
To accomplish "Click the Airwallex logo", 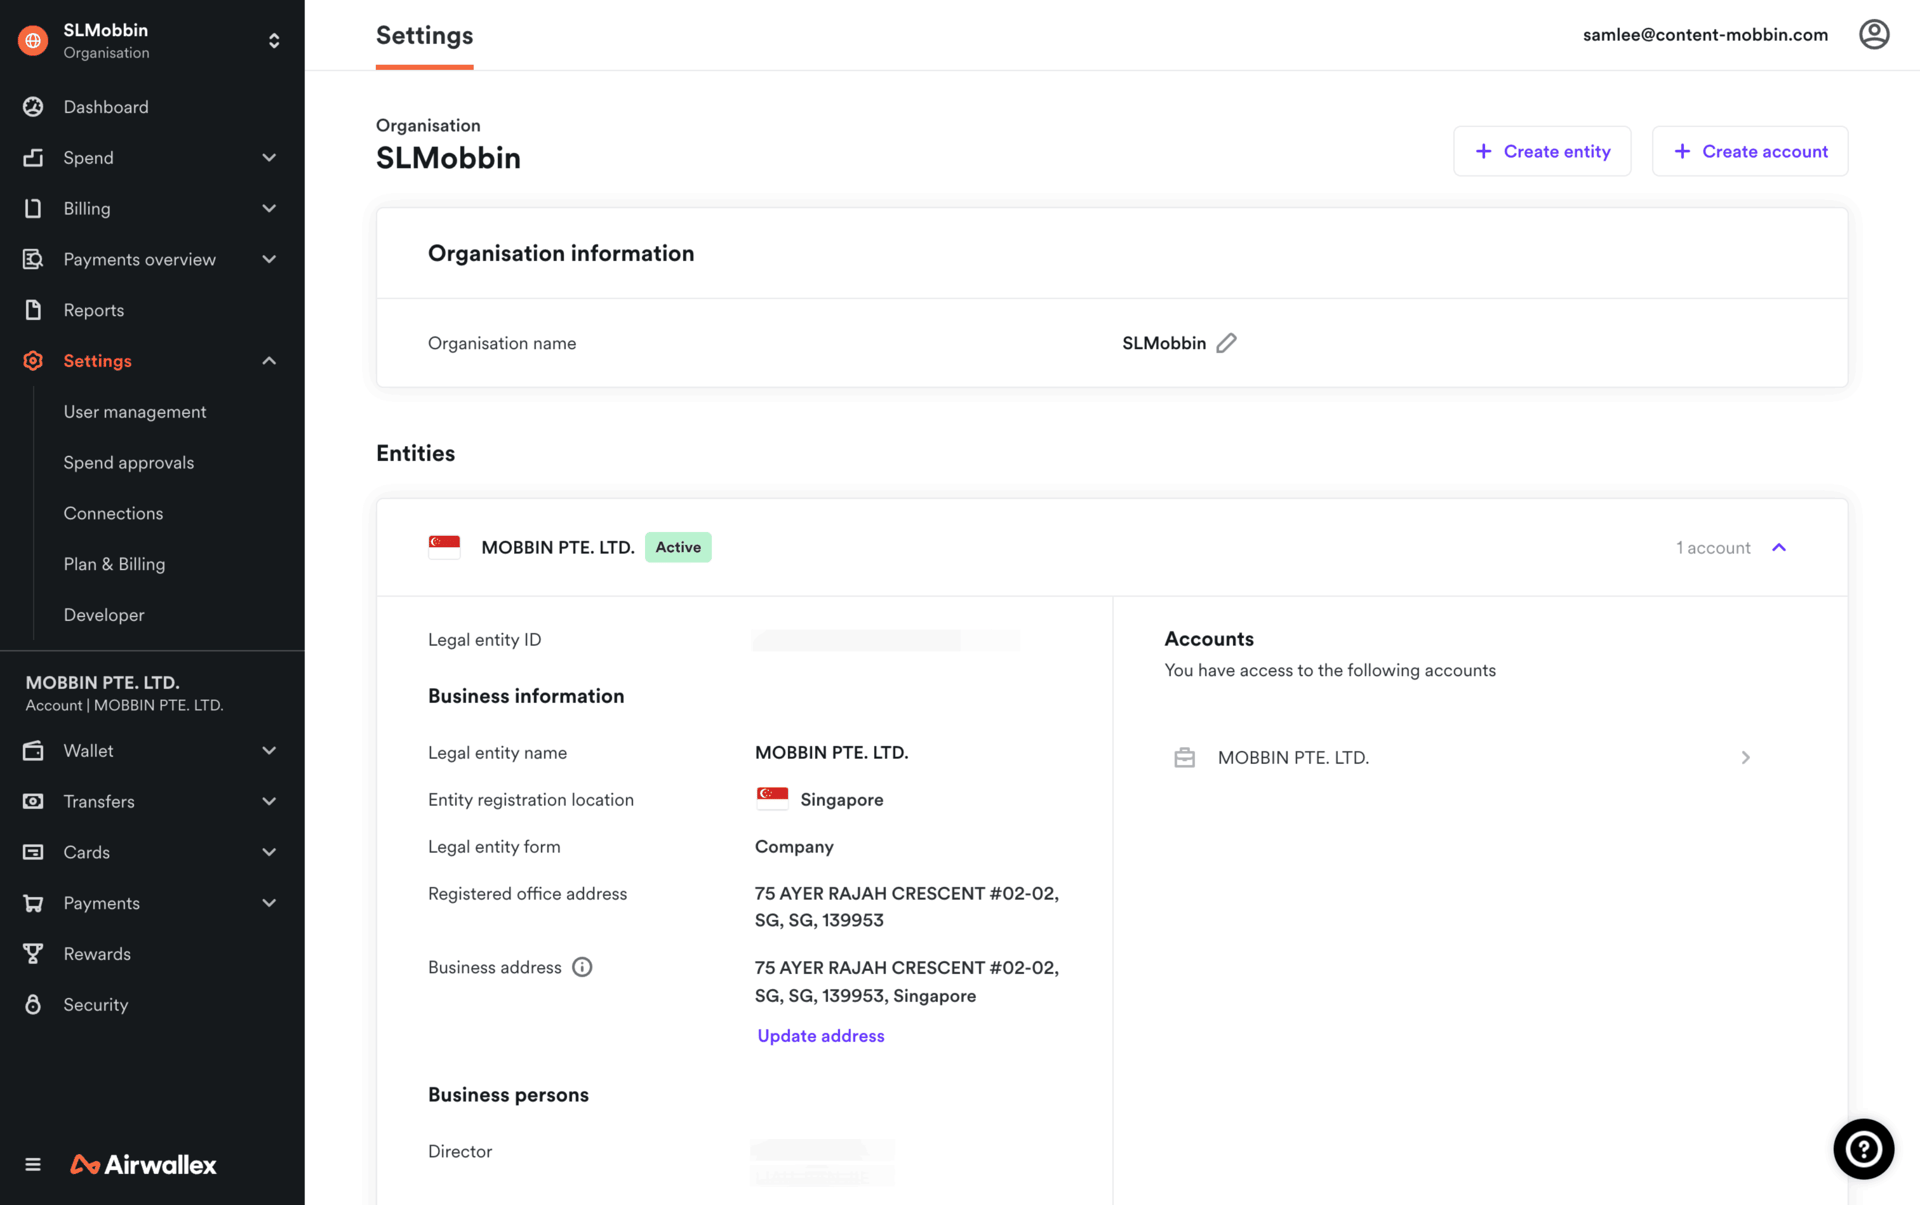I will point(143,1164).
